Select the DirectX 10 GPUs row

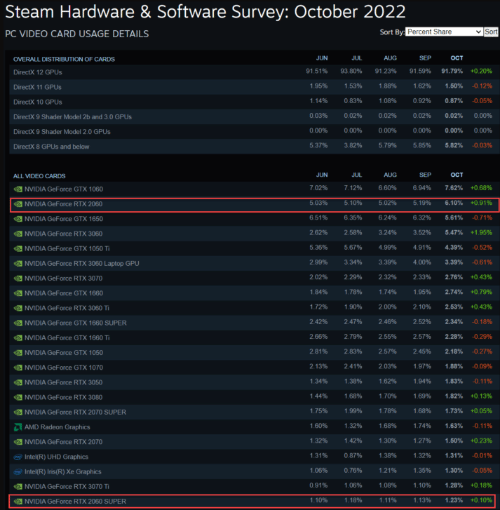click(252, 102)
